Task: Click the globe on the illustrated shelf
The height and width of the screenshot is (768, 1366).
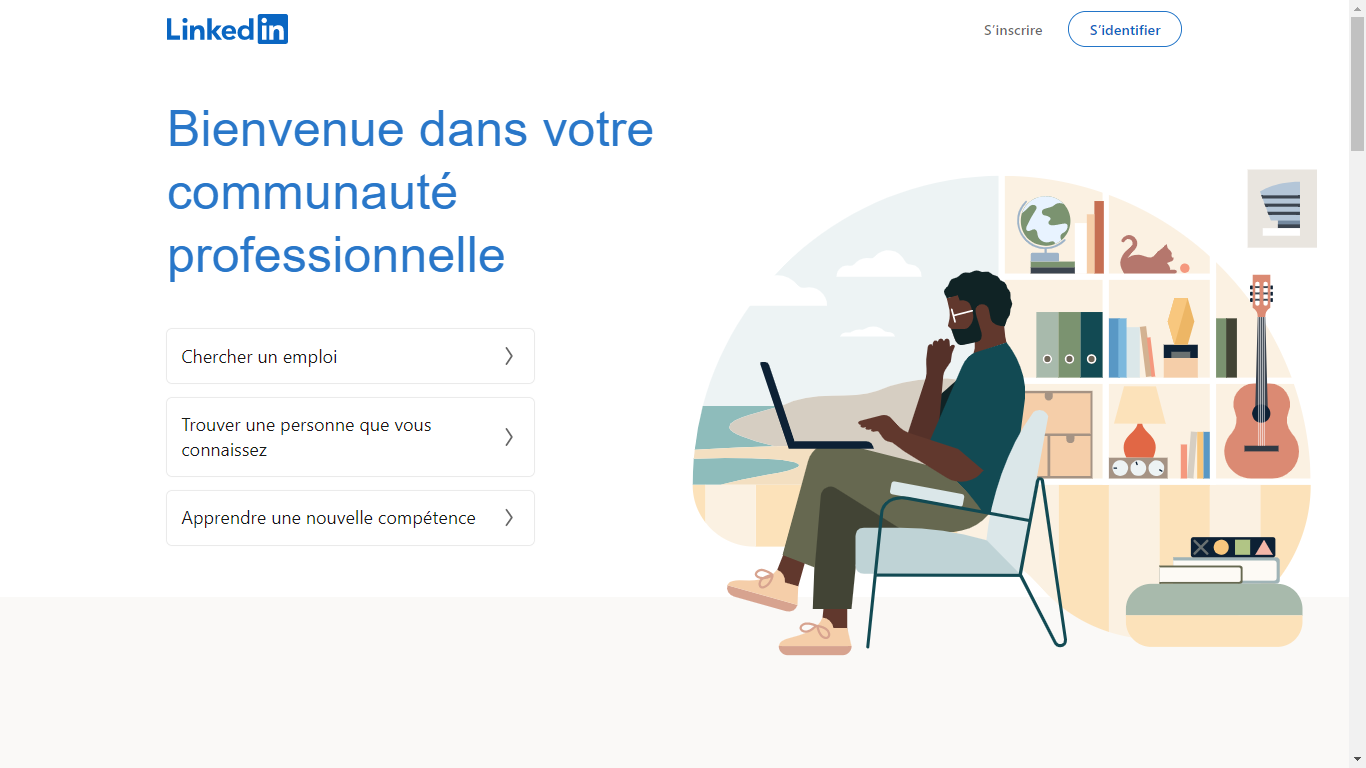Action: [x=1045, y=234]
